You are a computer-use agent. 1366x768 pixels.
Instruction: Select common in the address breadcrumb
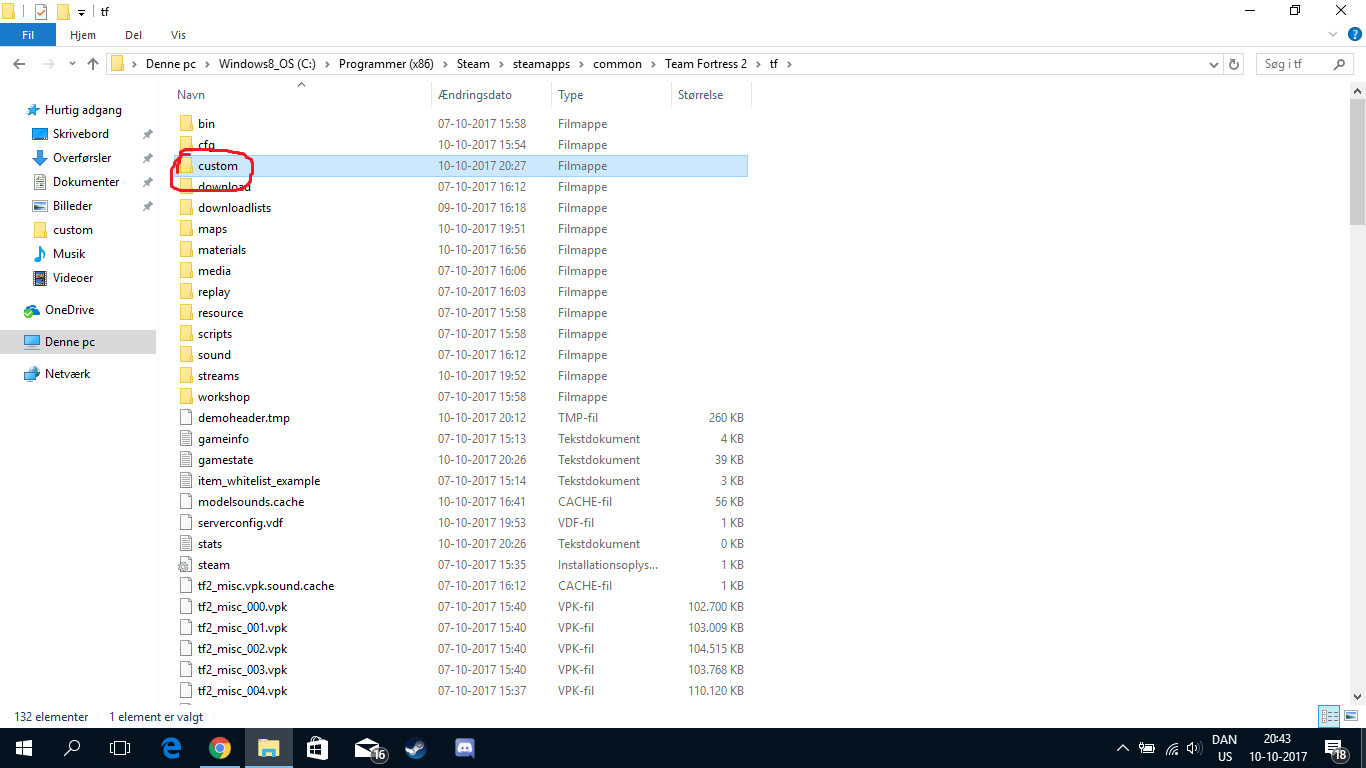(x=617, y=64)
